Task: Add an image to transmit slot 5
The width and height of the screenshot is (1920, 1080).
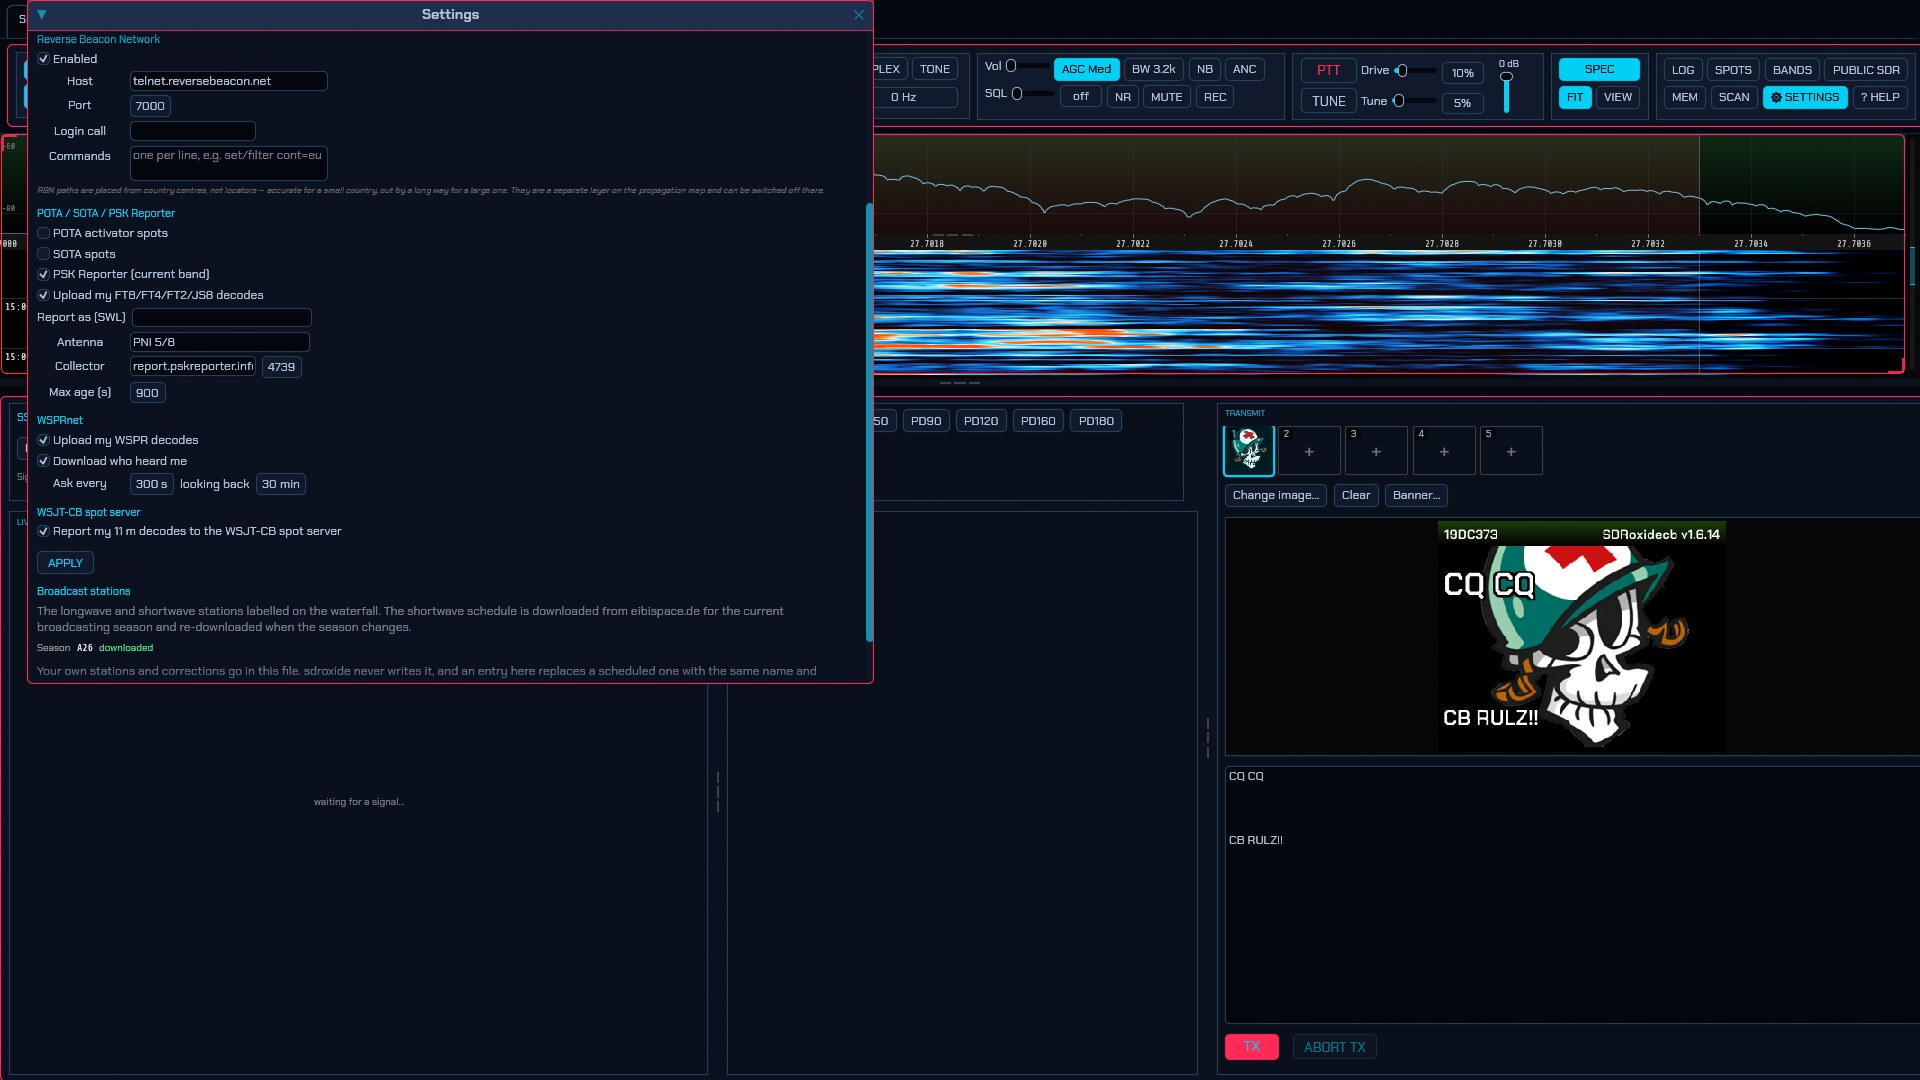Action: 1511,451
